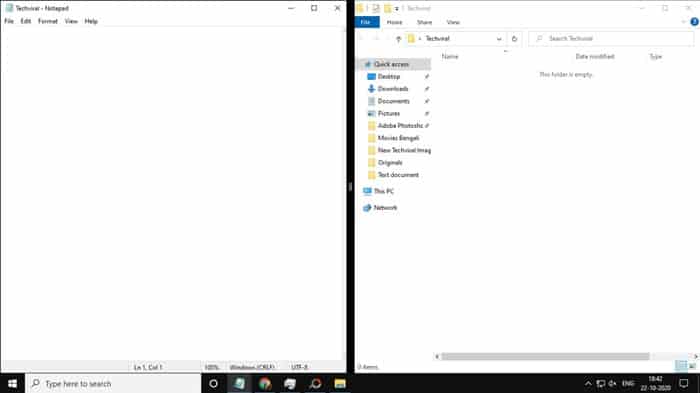Click the ENG language indicator
The height and width of the screenshot is (393, 700).
(628, 384)
